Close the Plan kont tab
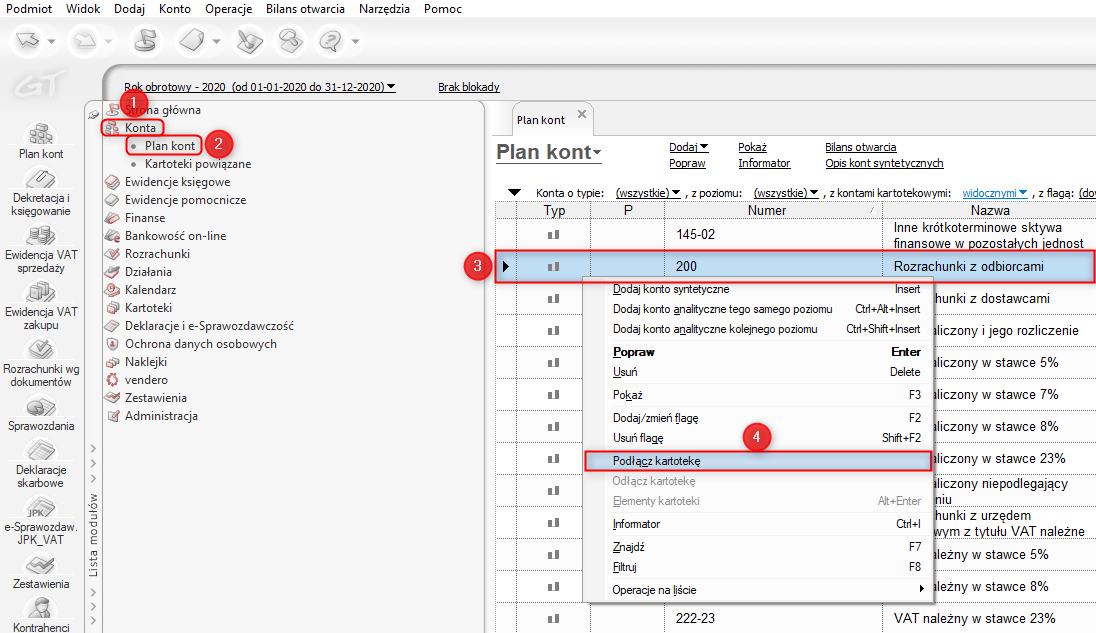1096x633 pixels. point(582,115)
